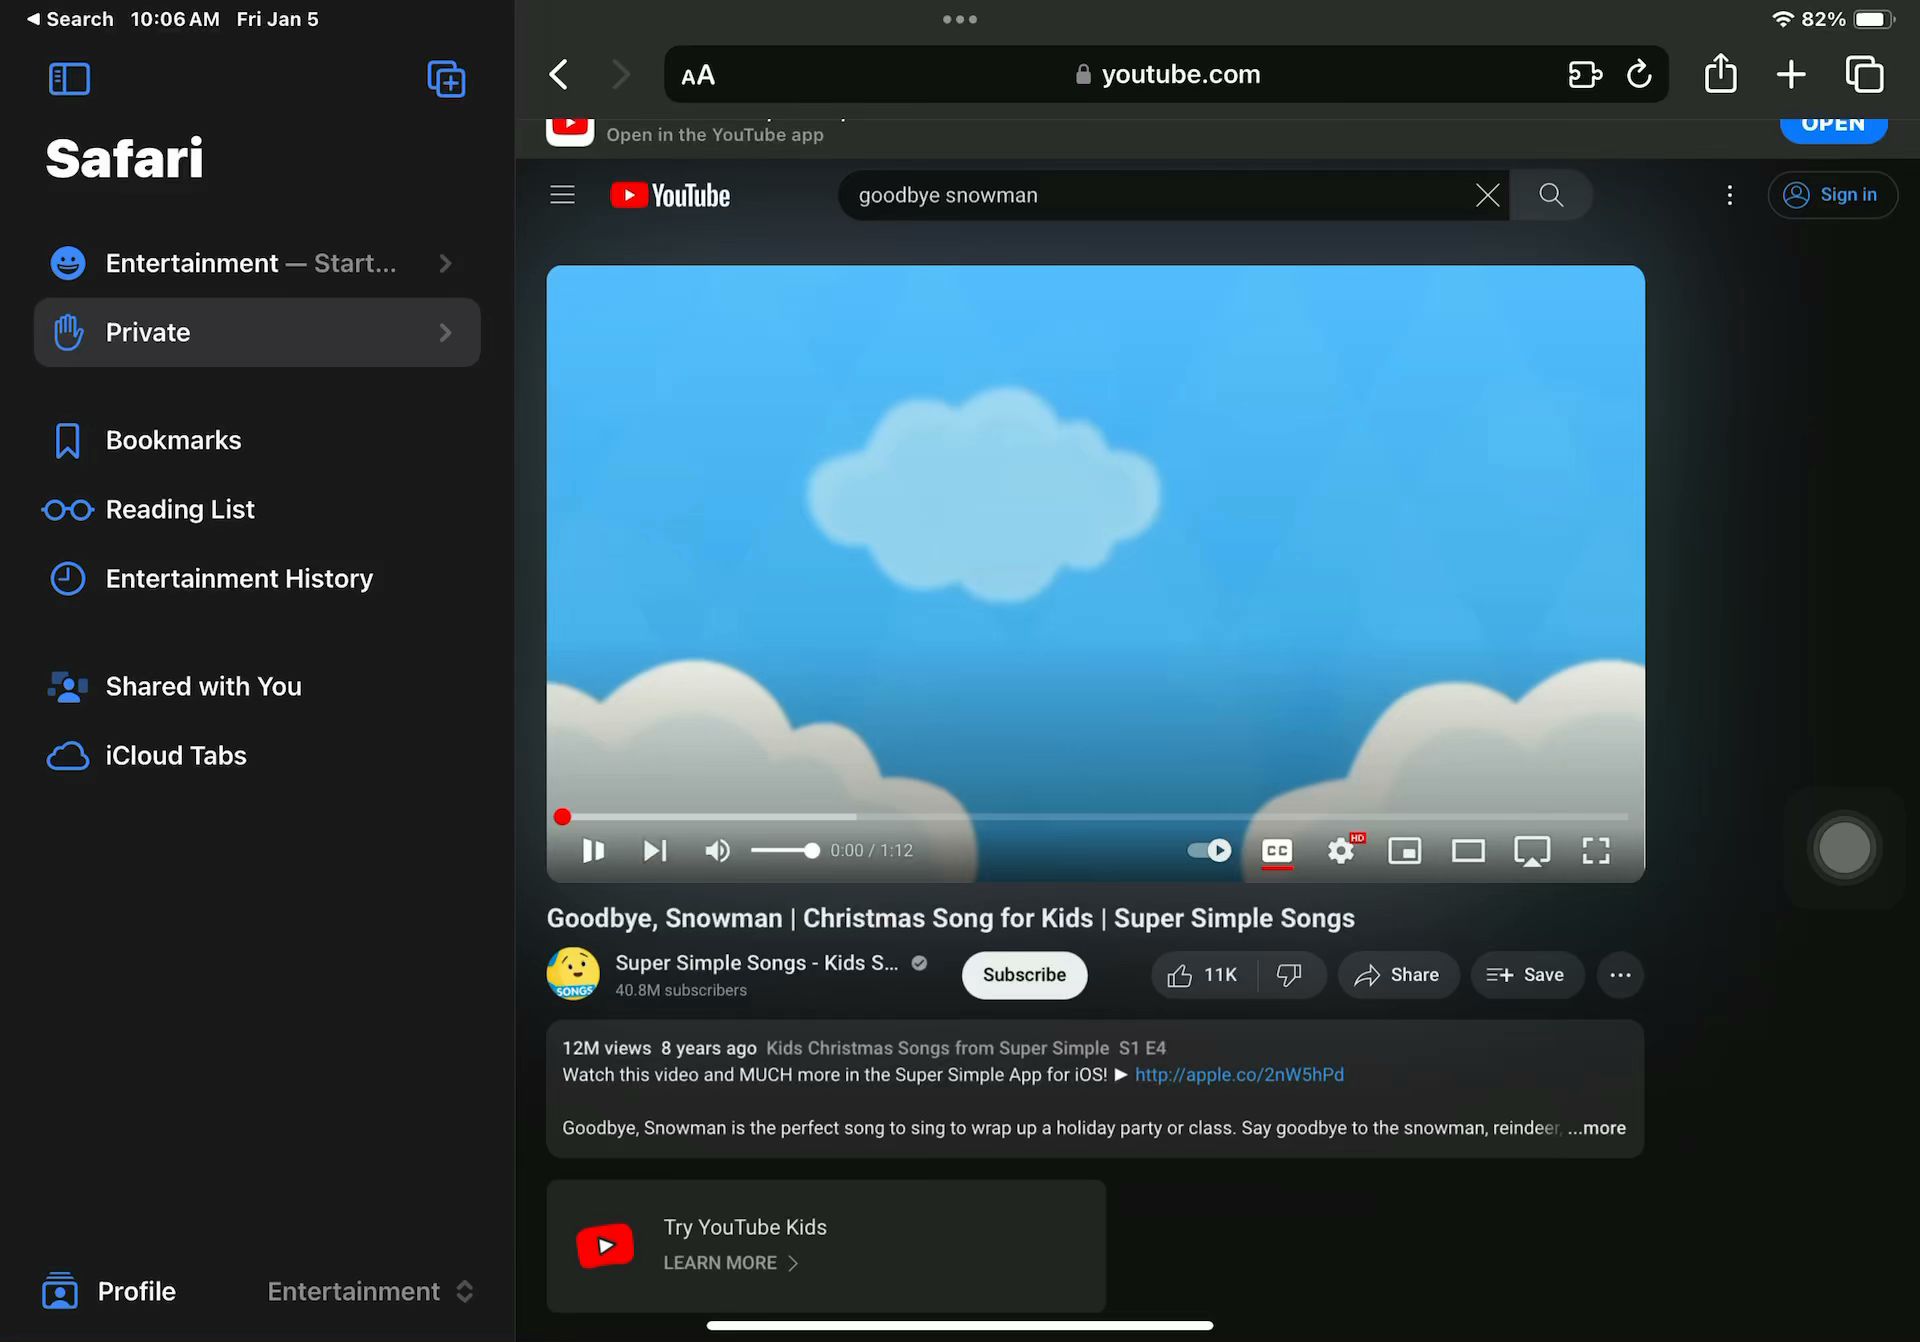Toggle the autoplay switch
Viewport: 1920px width, 1342px height.
click(x=1209, y=850)
